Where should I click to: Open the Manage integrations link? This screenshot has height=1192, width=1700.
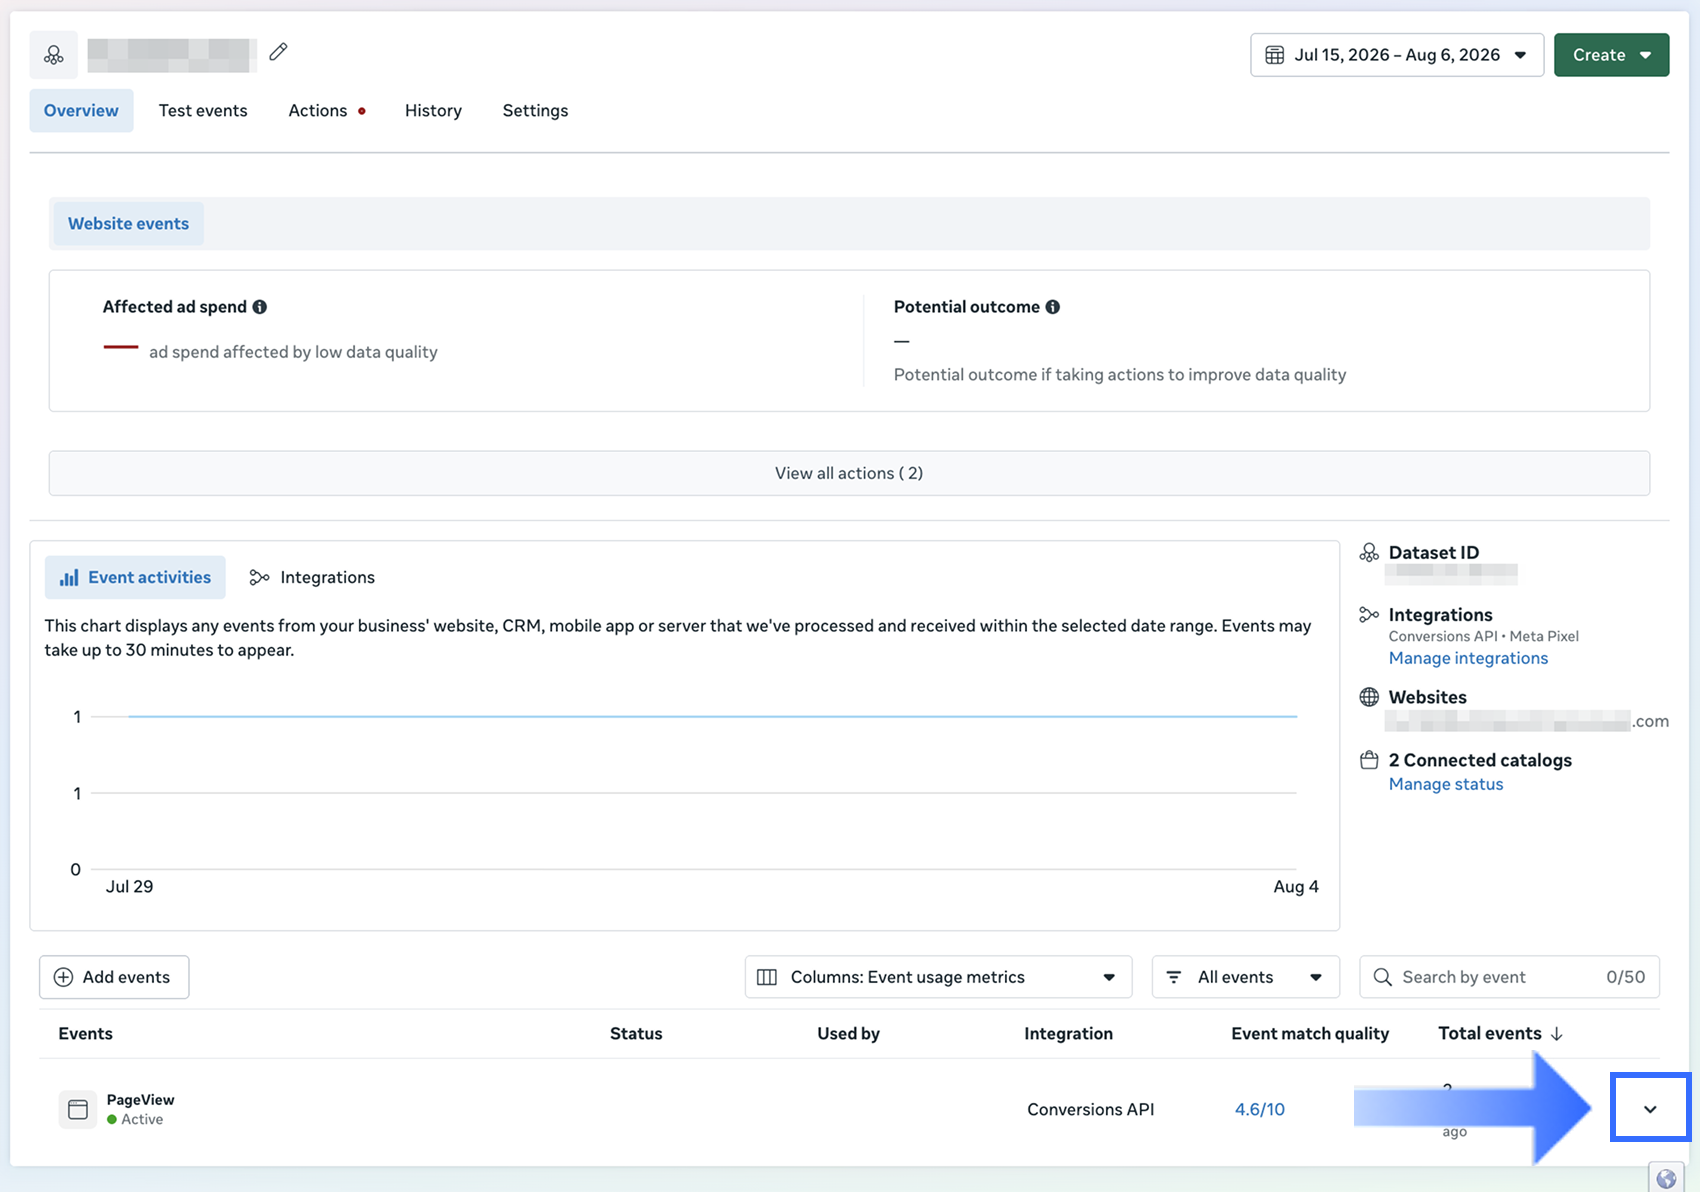point(1468,658)
